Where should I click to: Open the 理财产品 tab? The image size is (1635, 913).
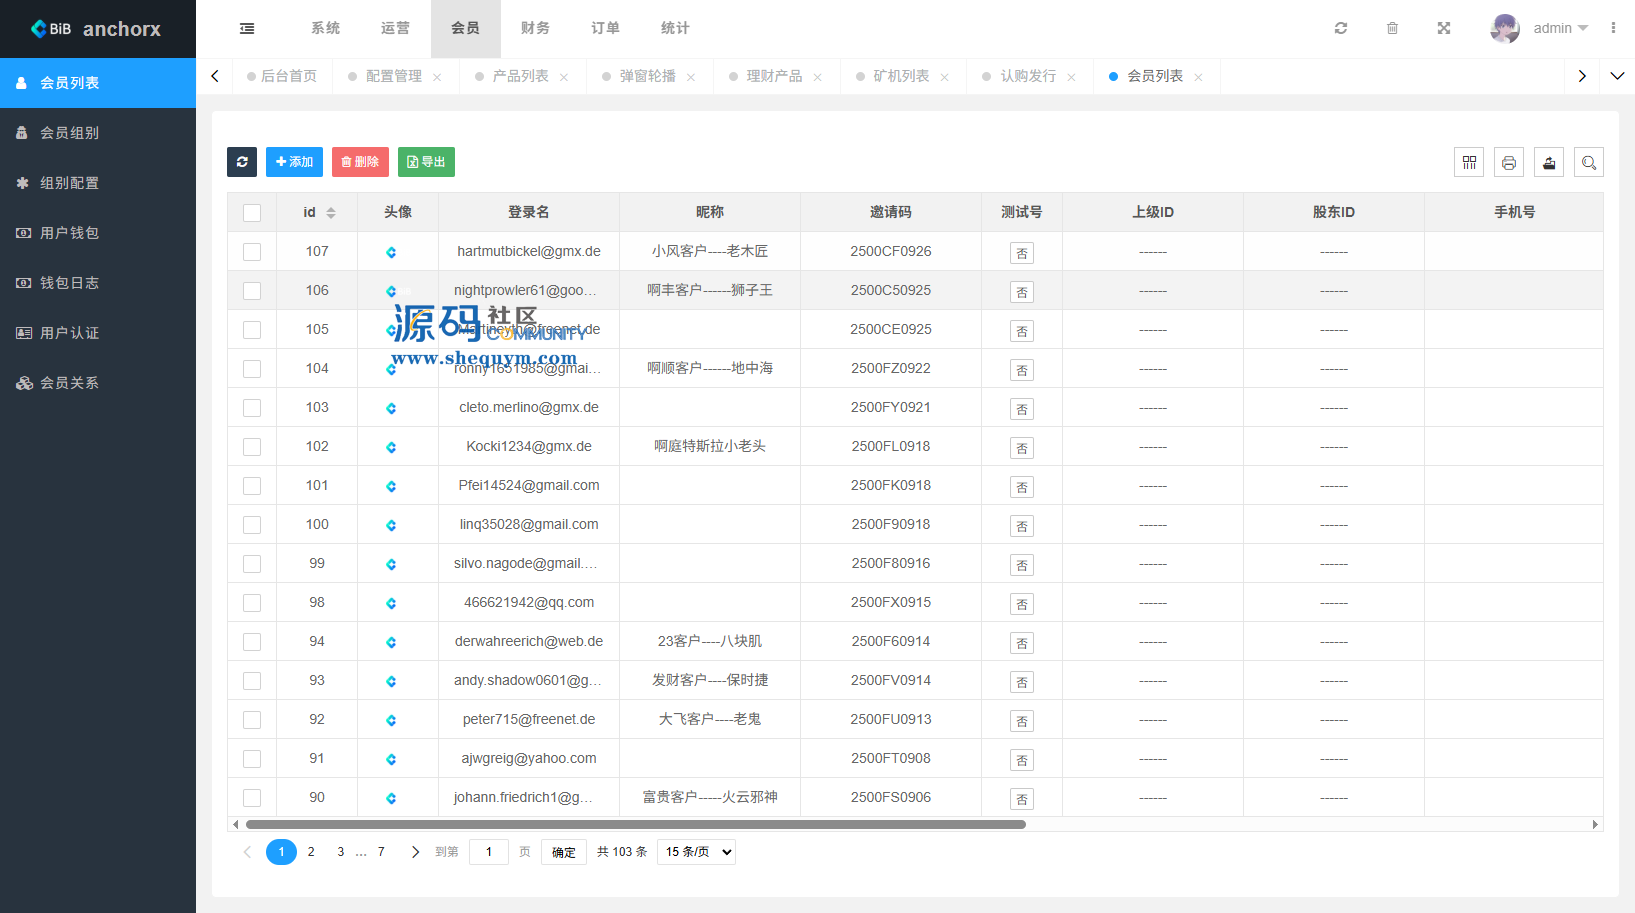(774, 76)
